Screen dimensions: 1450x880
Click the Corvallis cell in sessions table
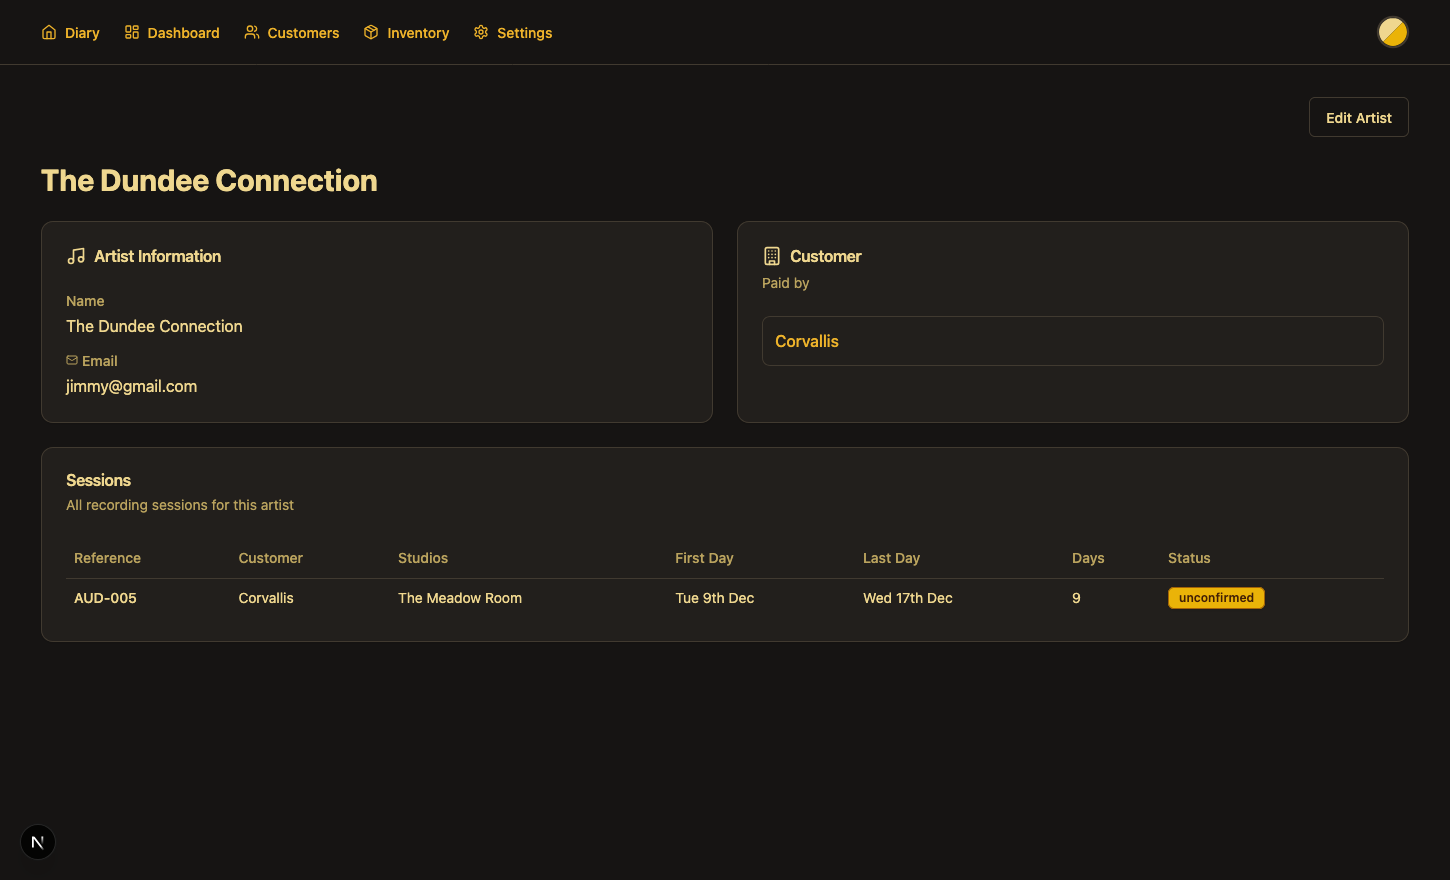(266, 598)
